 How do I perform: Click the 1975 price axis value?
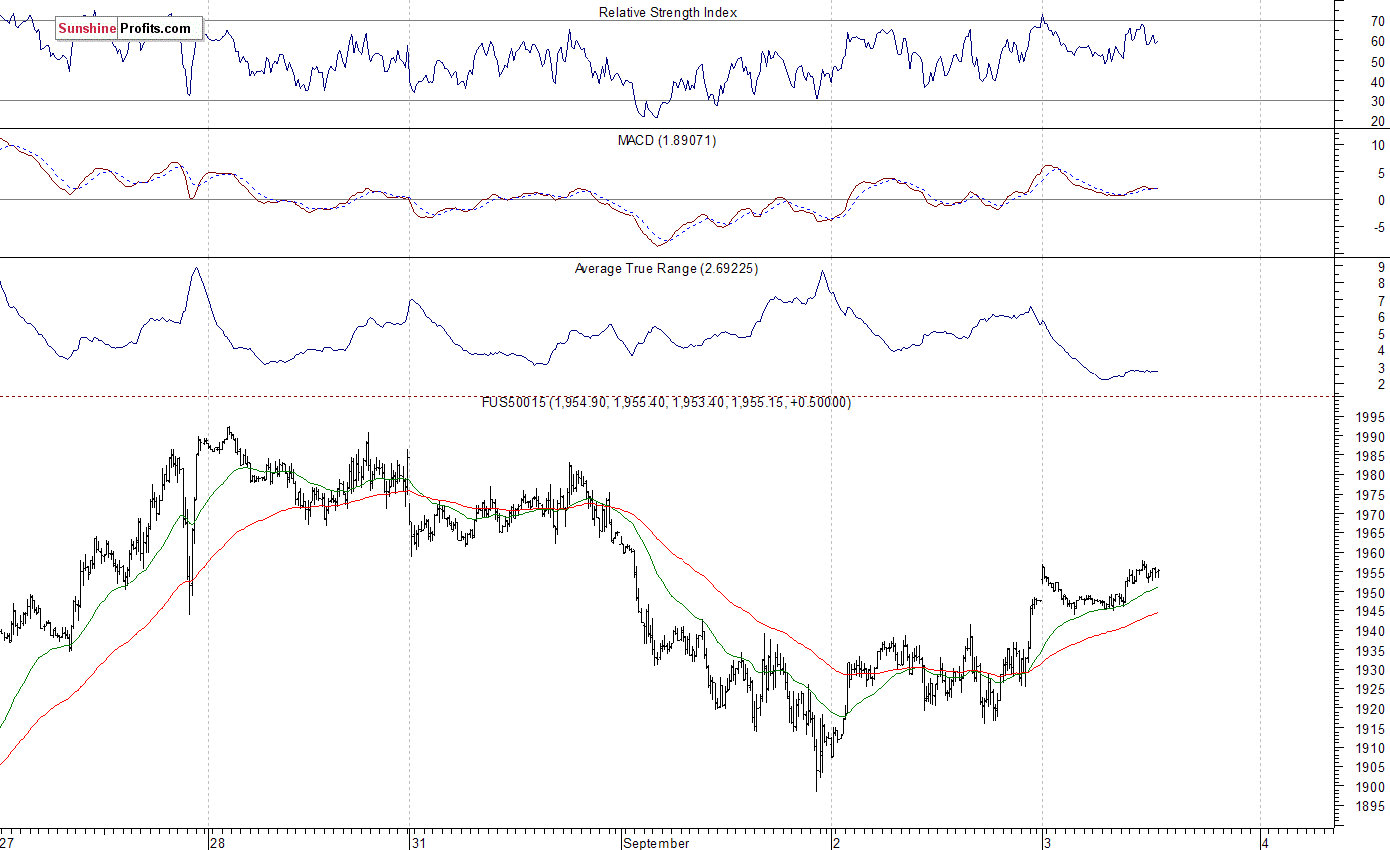click(x=1371, y=496)
